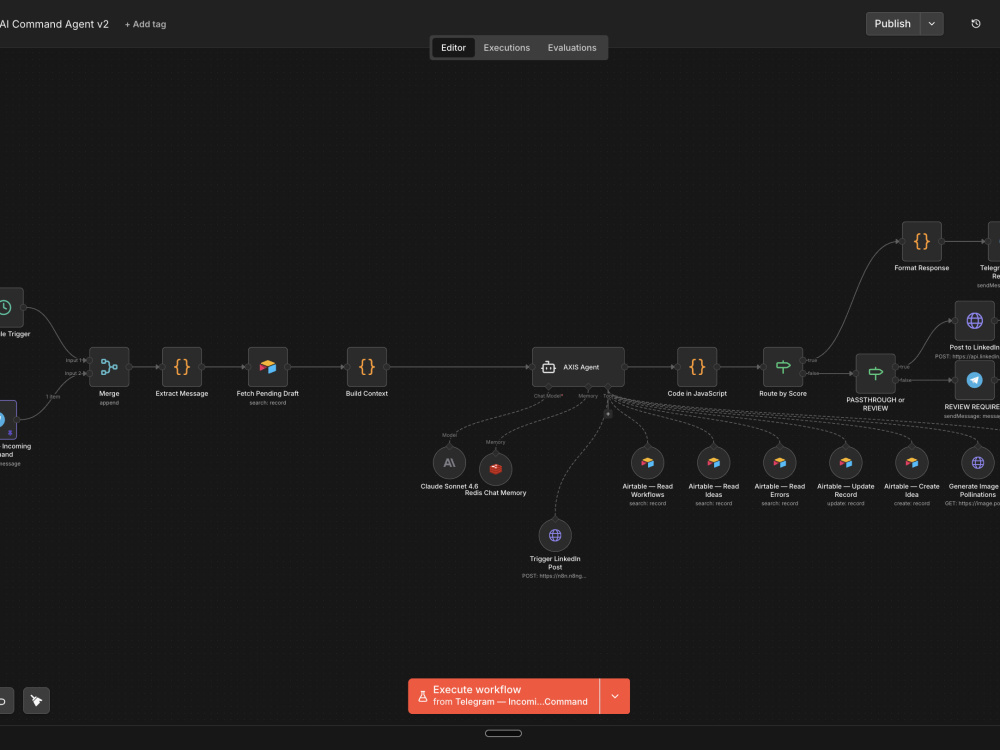Open Generate Image Pollinations tool node
The width and height of the screenshot is (1000, 750).
[978, 462]
